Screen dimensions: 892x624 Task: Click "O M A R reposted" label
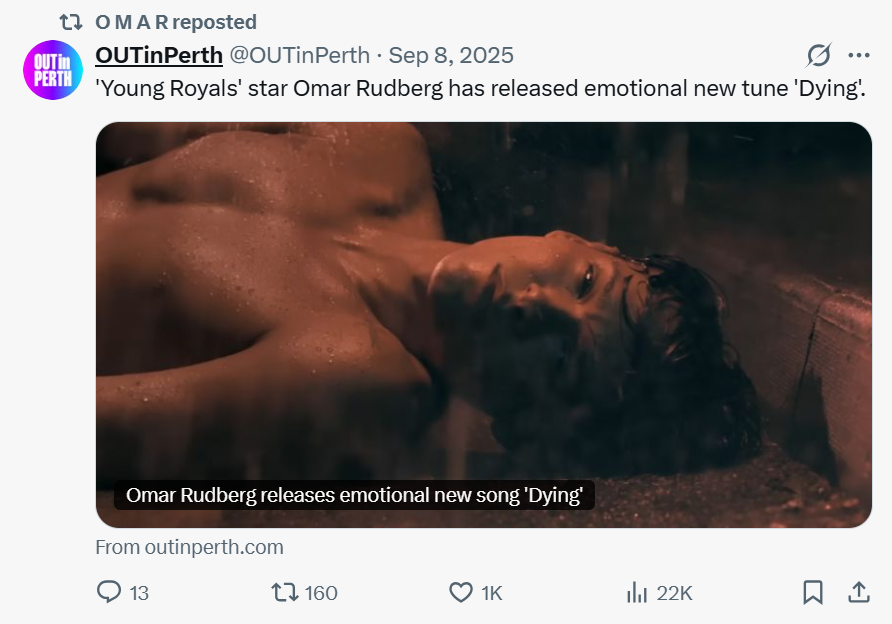pos(176,21)
